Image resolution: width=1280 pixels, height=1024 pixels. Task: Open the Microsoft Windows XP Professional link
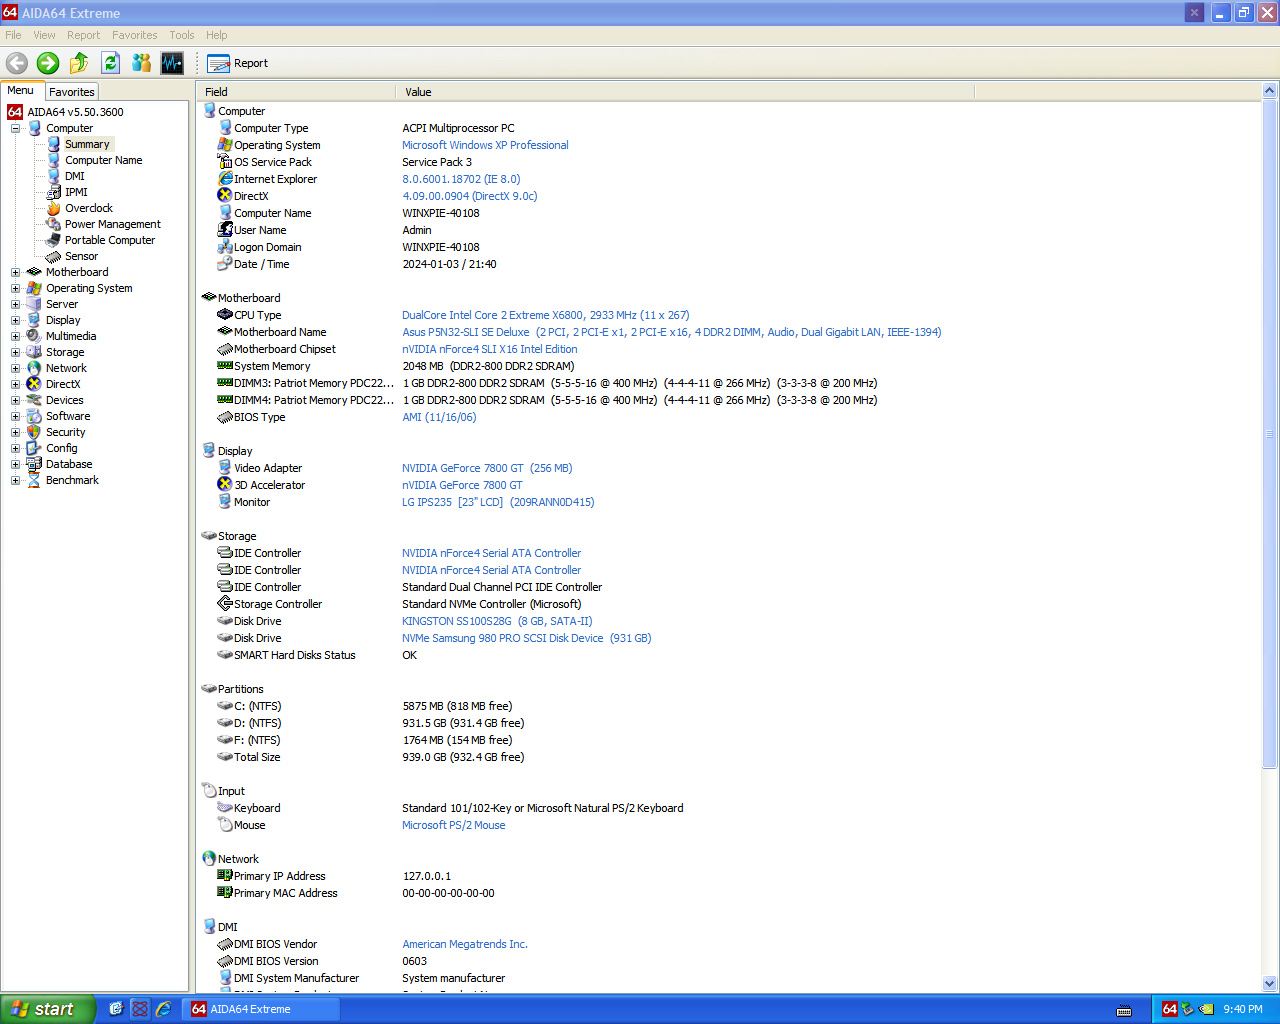pos(485,145)
